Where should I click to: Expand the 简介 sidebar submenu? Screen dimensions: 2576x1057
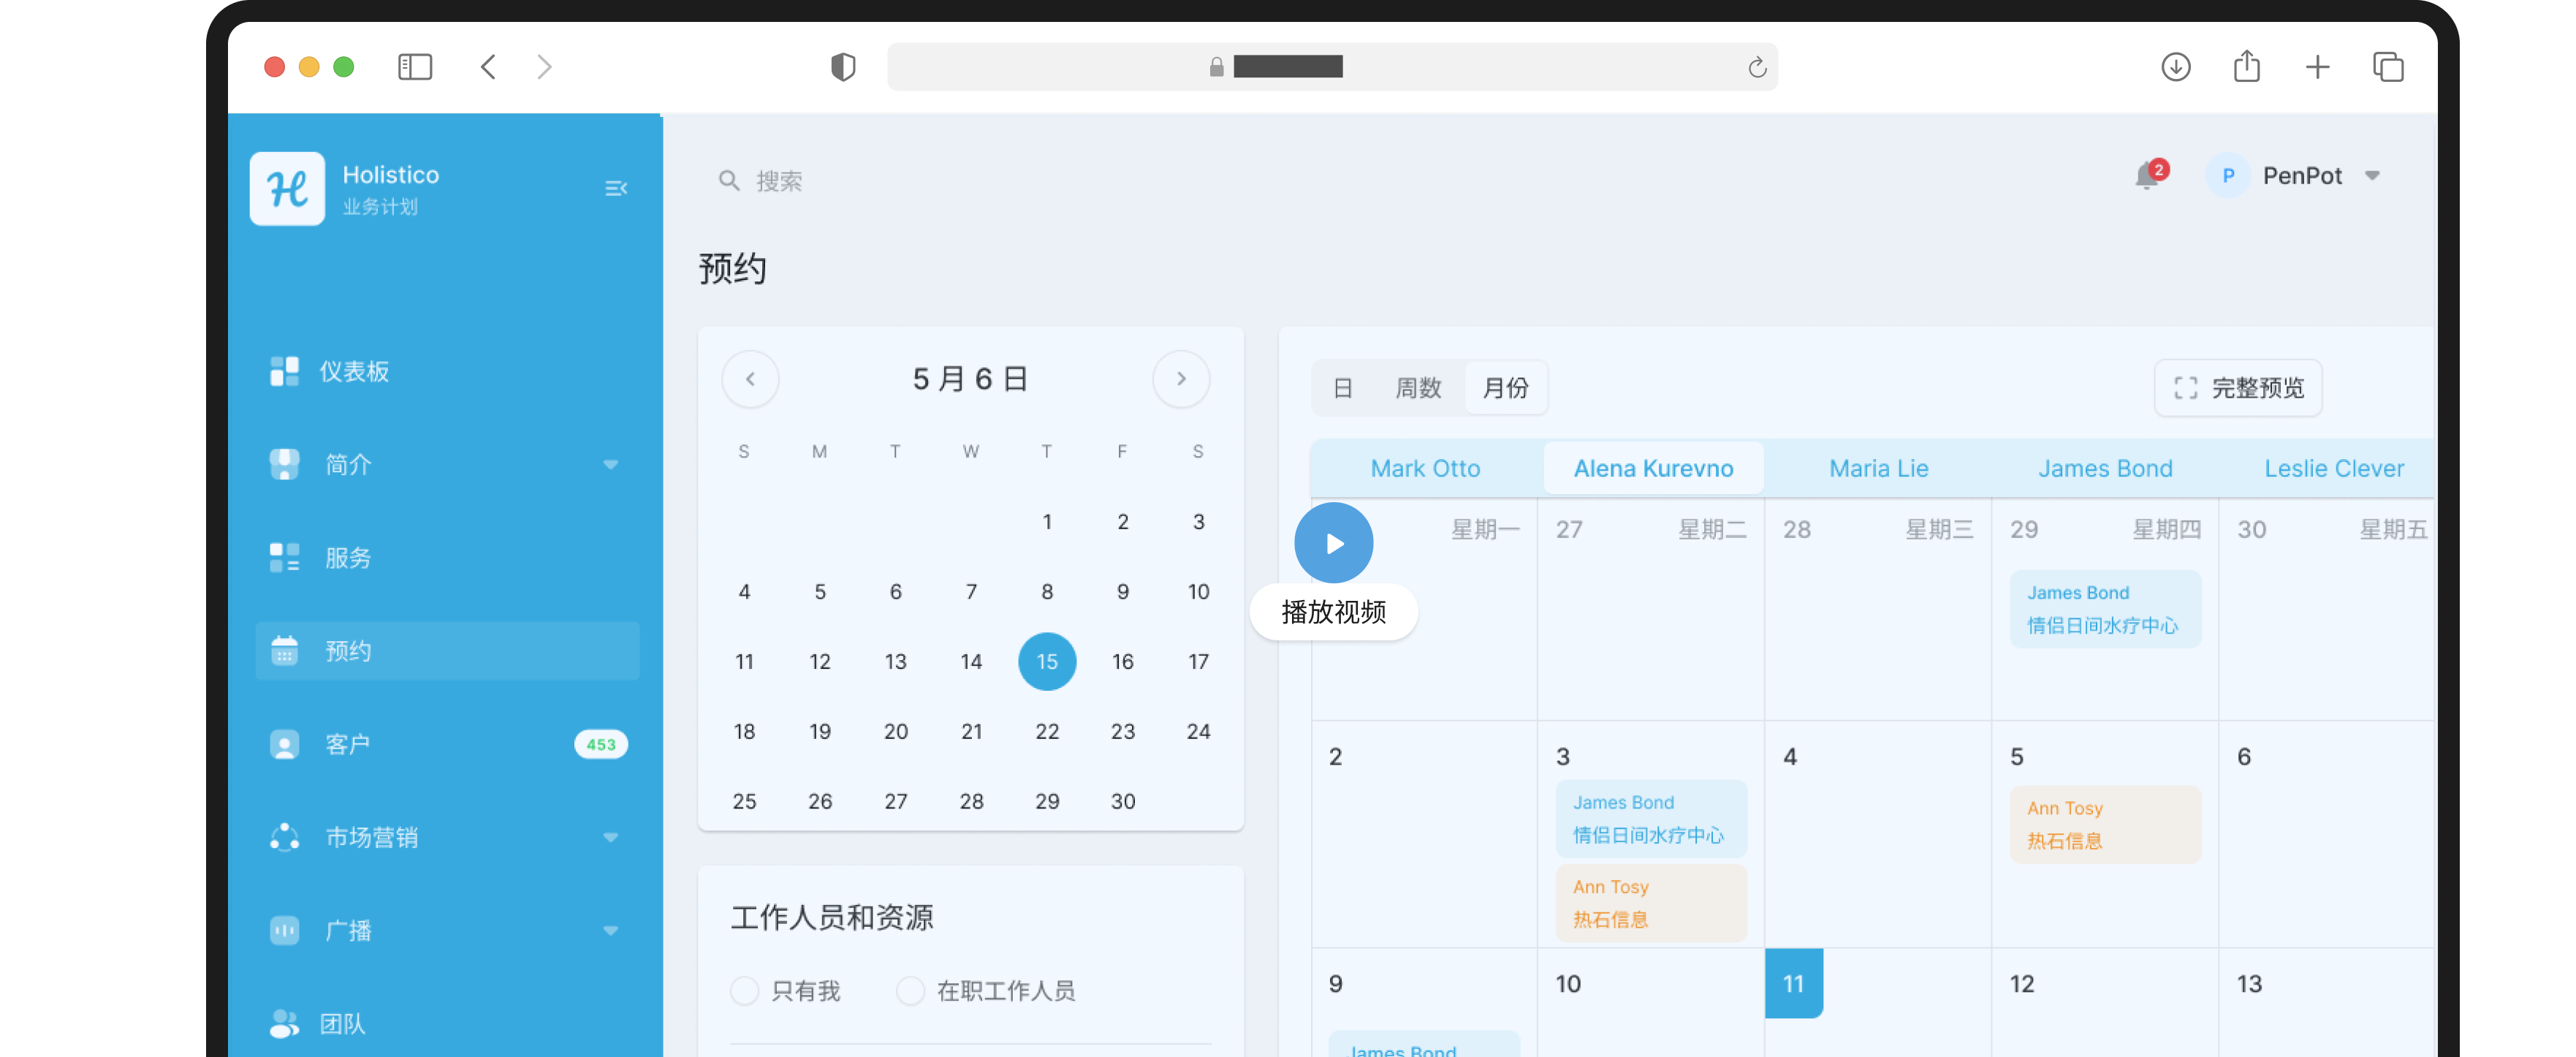pyautogui.click(x=610, y=465)
